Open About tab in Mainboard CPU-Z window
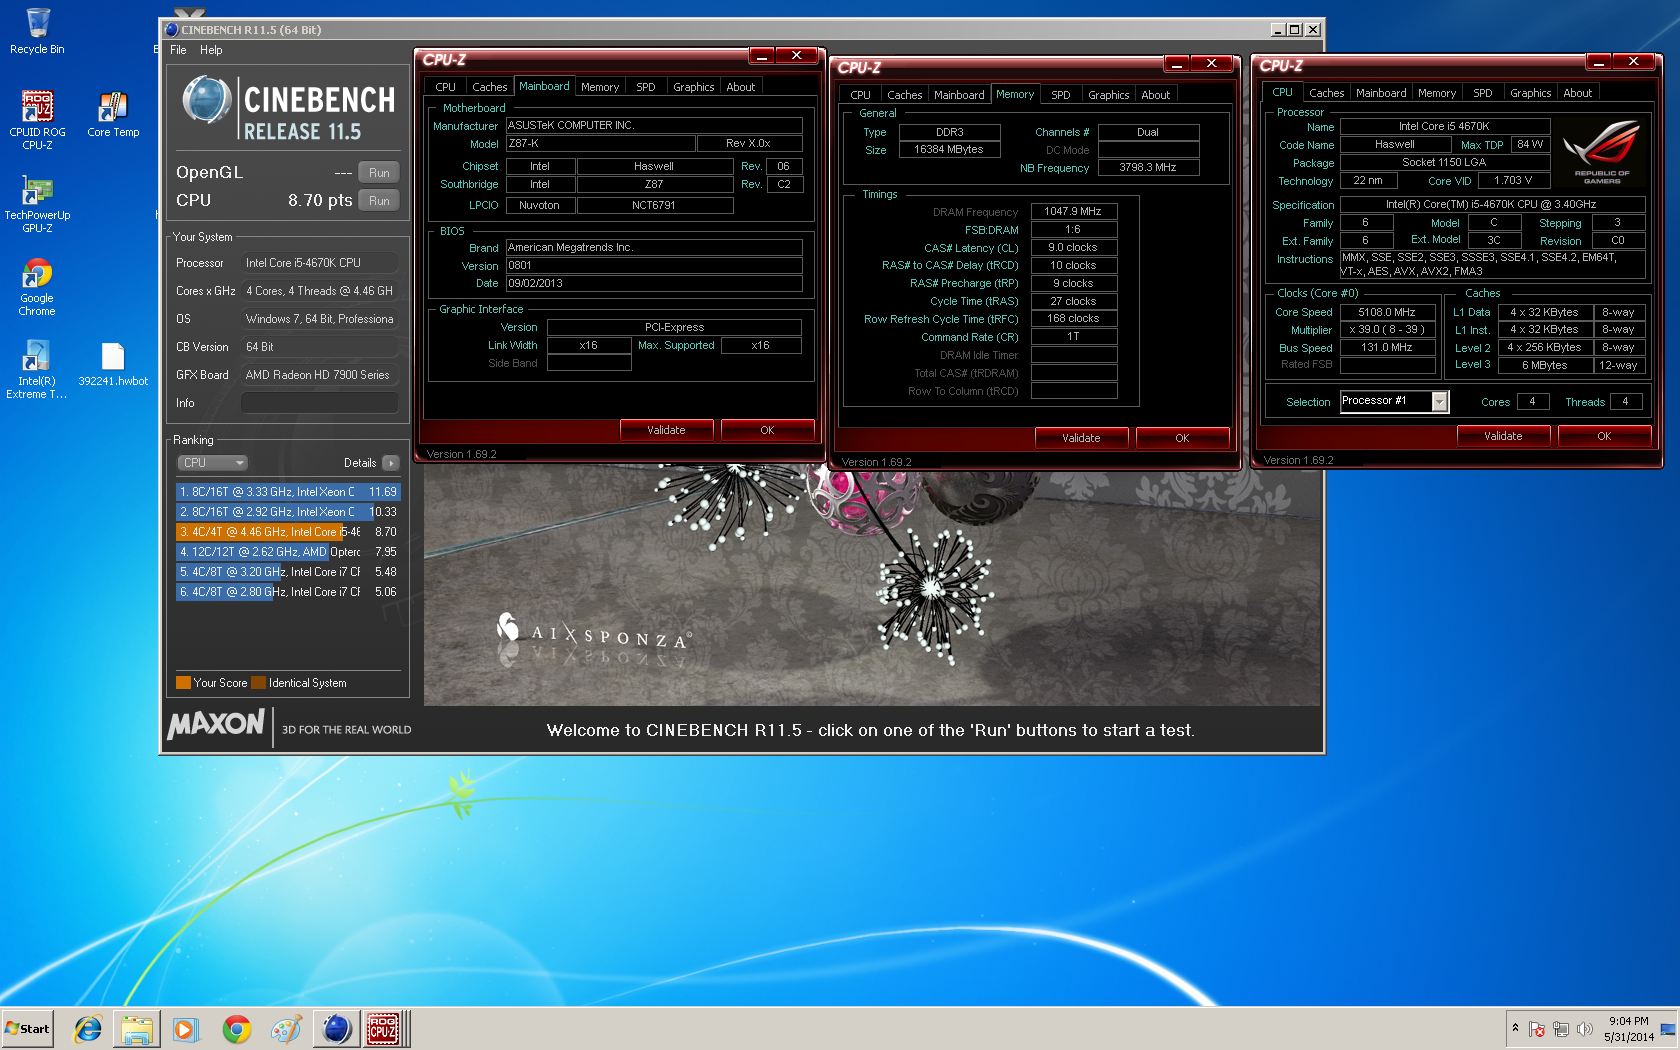Image resolution: width=1680 pixels, height=1050 pixels. 741,87
